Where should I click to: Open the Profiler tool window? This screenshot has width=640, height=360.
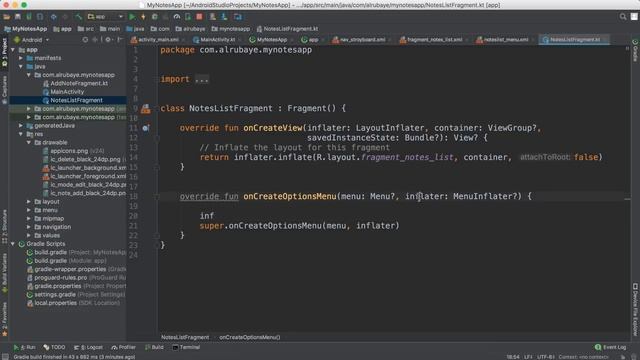(123, 347)
